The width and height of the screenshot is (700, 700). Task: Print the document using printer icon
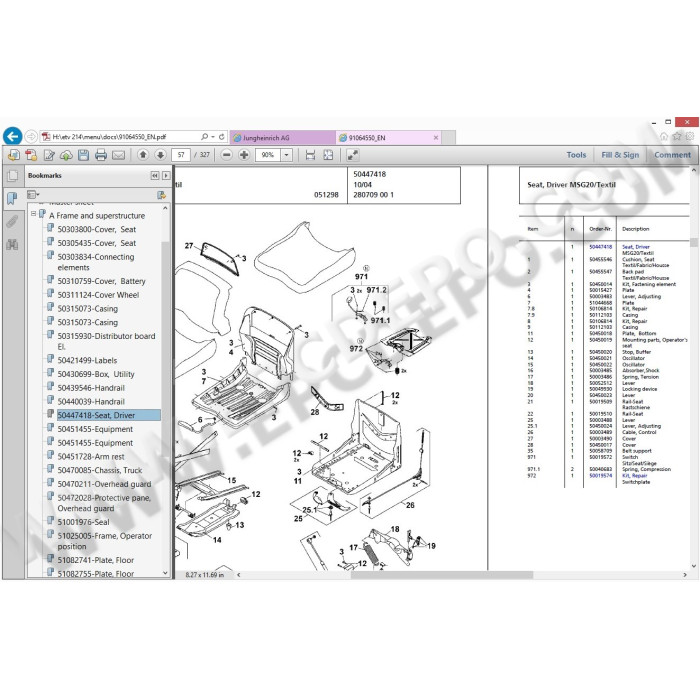[x=101, y=155]
